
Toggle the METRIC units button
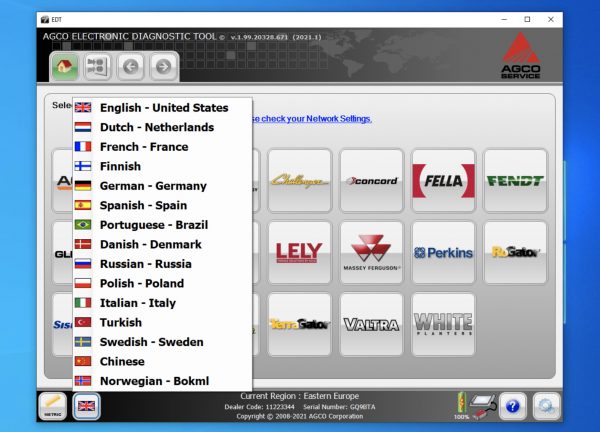[x=52, y=406]
